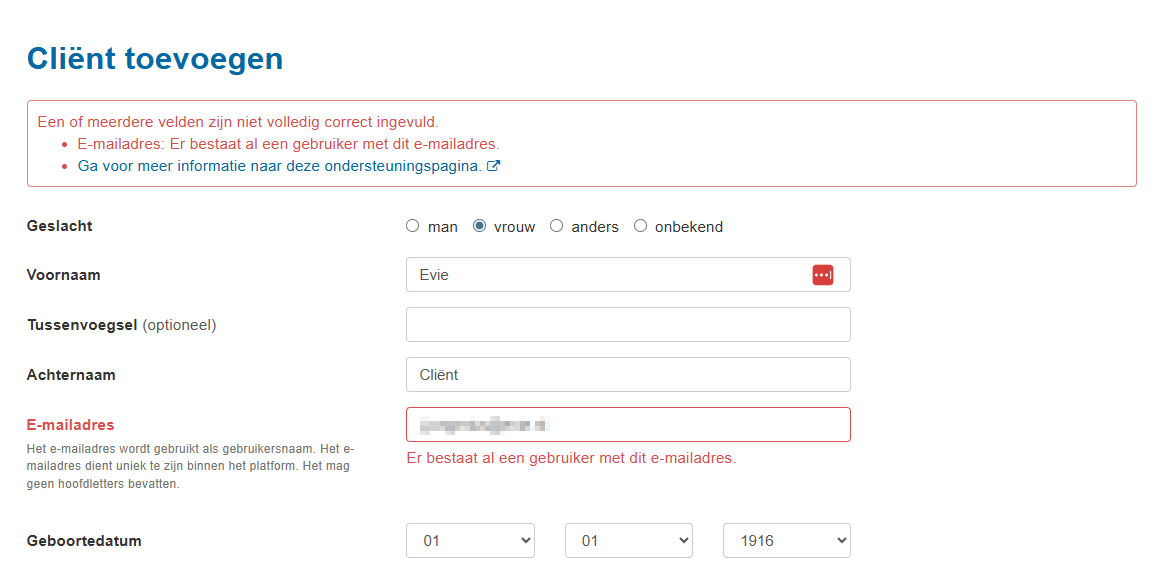The height and width of the screenshot is (571, 1156).
Task: Mark gender as 'onbekend'
Action: click(x=641, y=226)
